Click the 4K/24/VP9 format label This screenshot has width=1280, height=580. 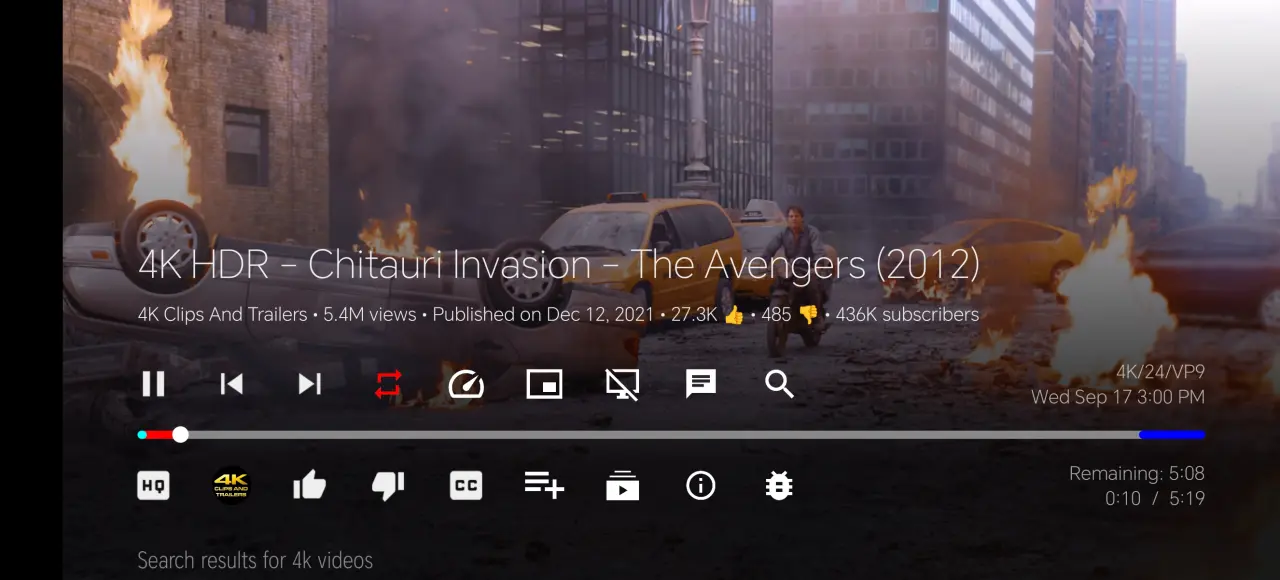point(1160,372)
